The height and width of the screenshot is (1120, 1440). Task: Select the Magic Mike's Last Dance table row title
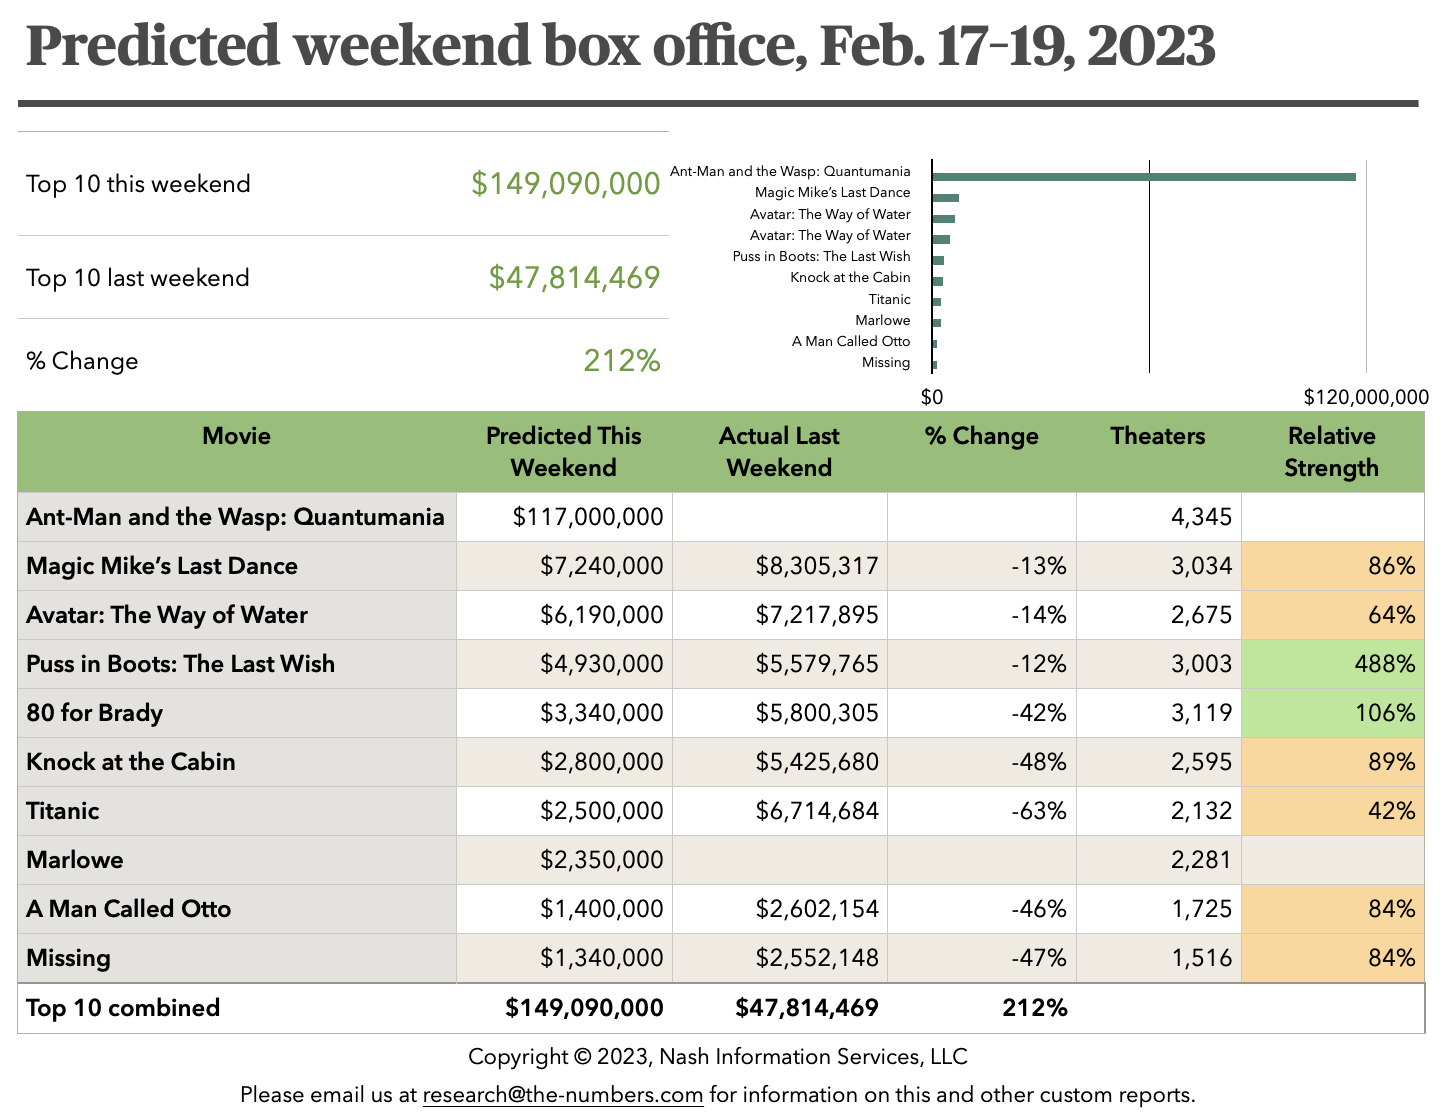[x=162, y=566]
